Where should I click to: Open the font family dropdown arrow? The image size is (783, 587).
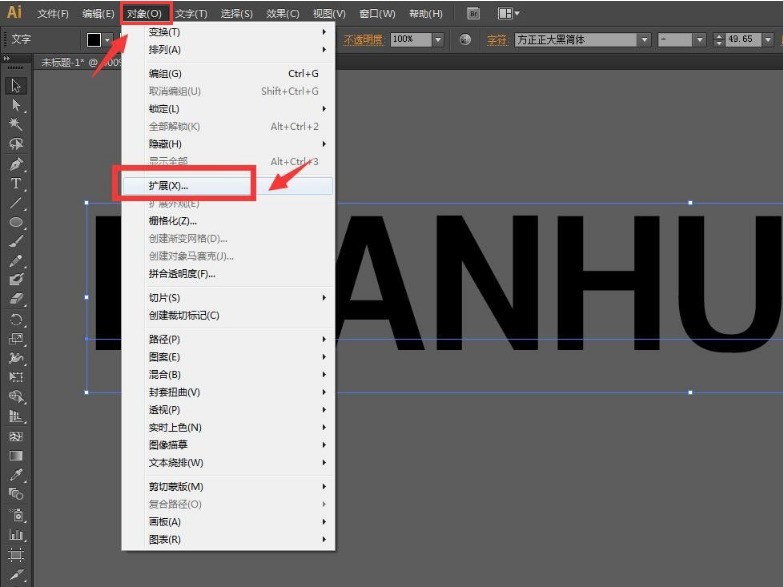point(644,39)
